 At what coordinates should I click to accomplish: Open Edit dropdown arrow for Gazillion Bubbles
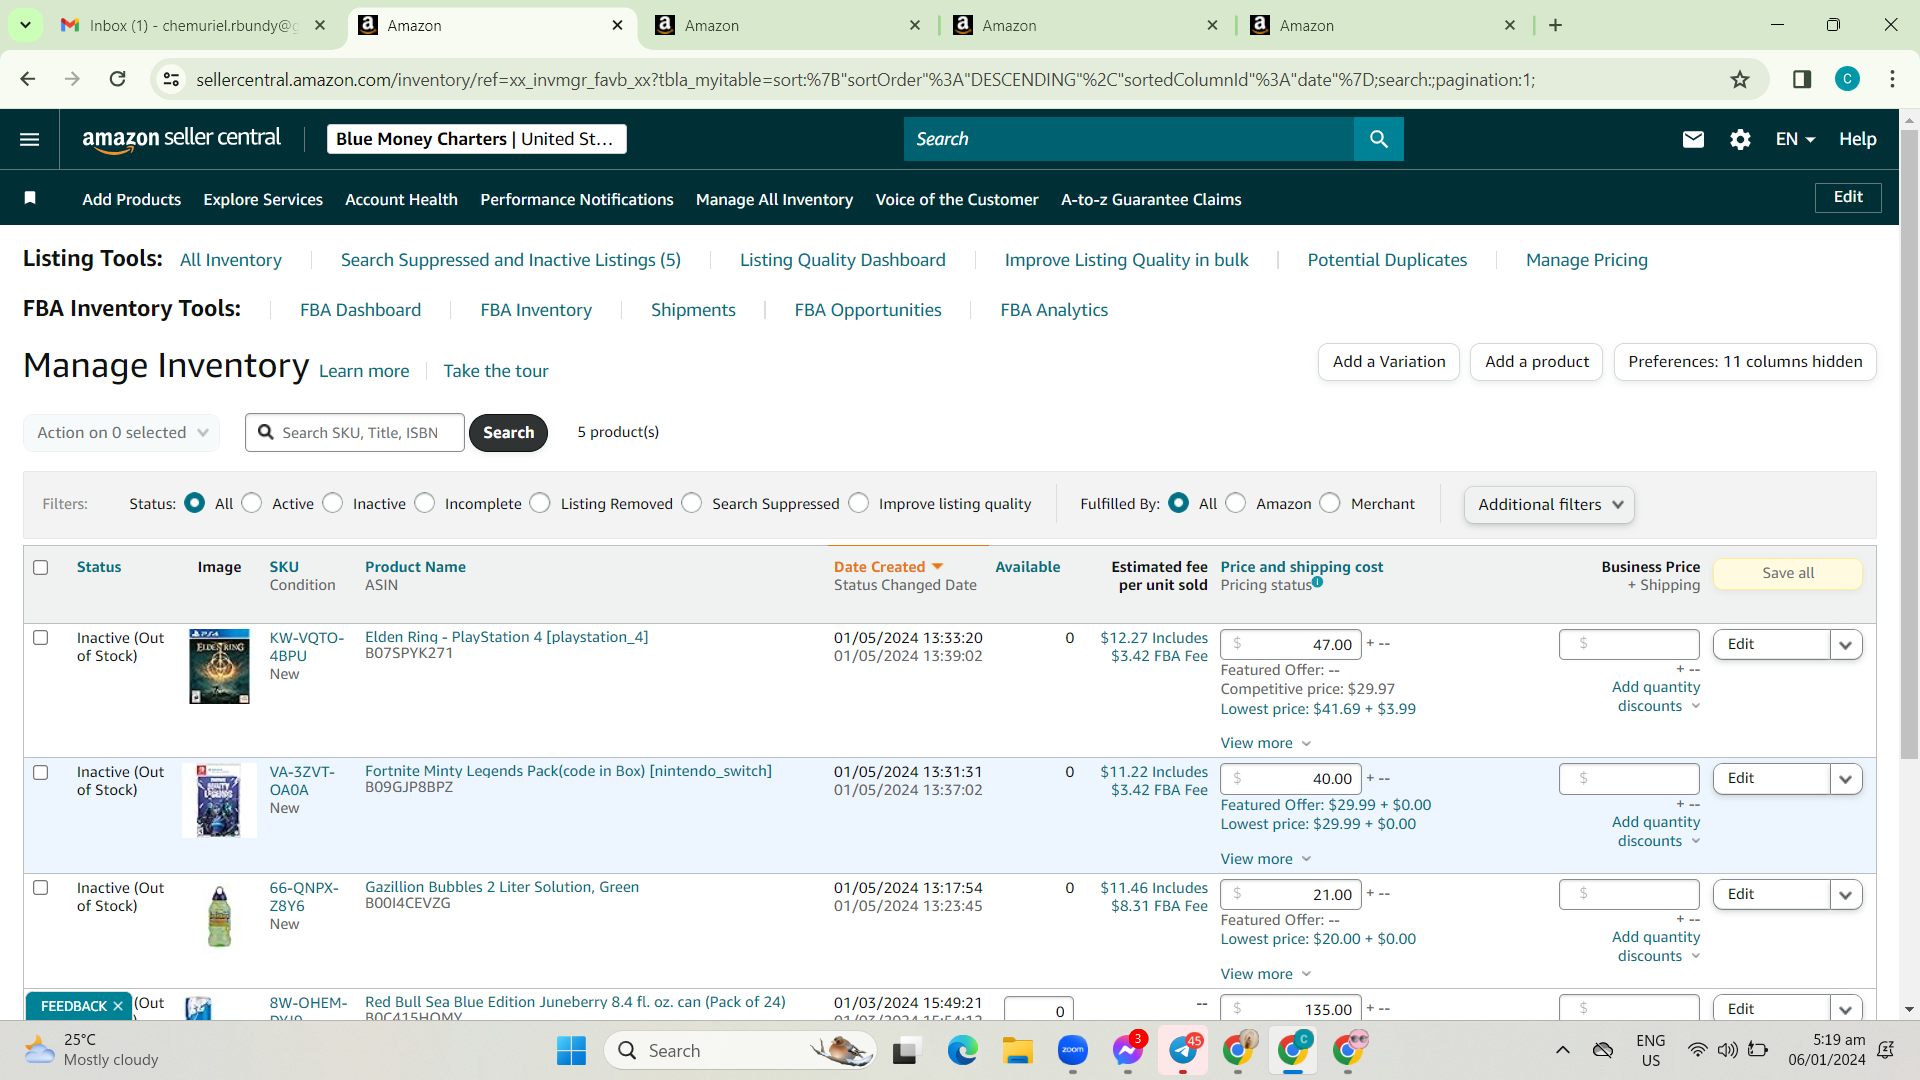pos(1846,895)
